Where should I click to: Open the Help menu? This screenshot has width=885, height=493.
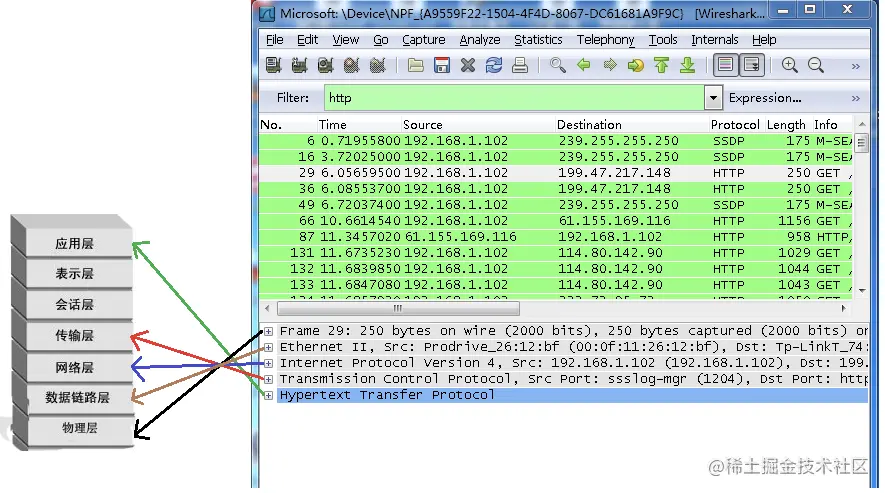pos(764,40)
